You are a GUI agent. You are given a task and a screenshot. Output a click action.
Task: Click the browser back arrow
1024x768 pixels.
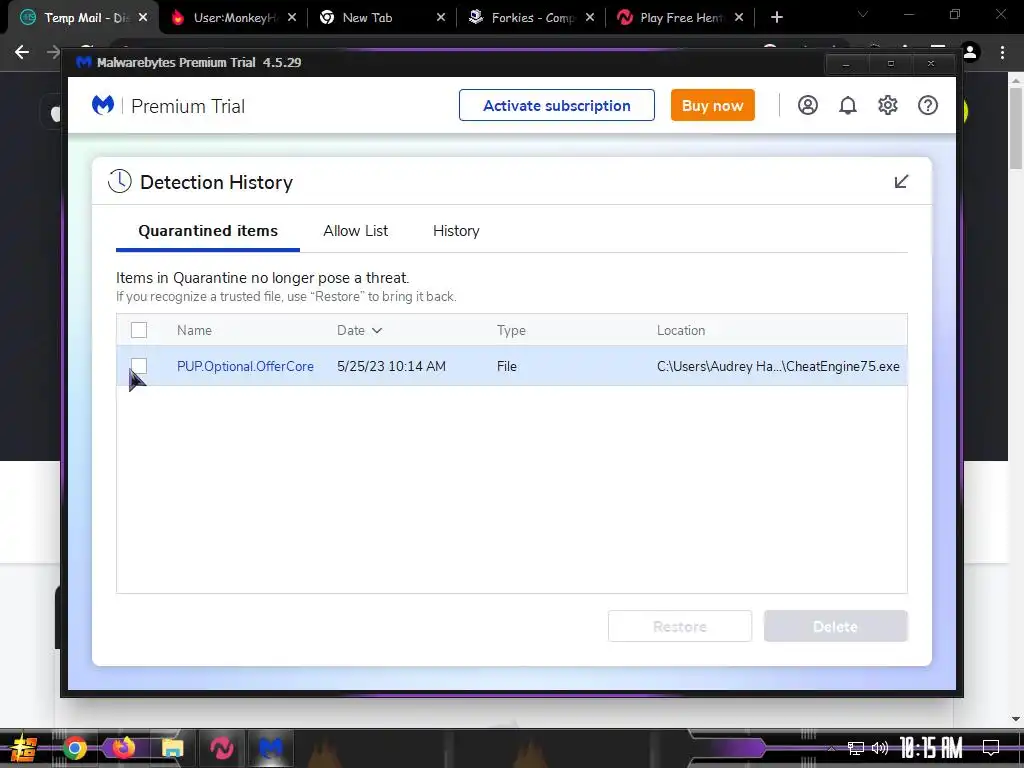pos(22,52)
